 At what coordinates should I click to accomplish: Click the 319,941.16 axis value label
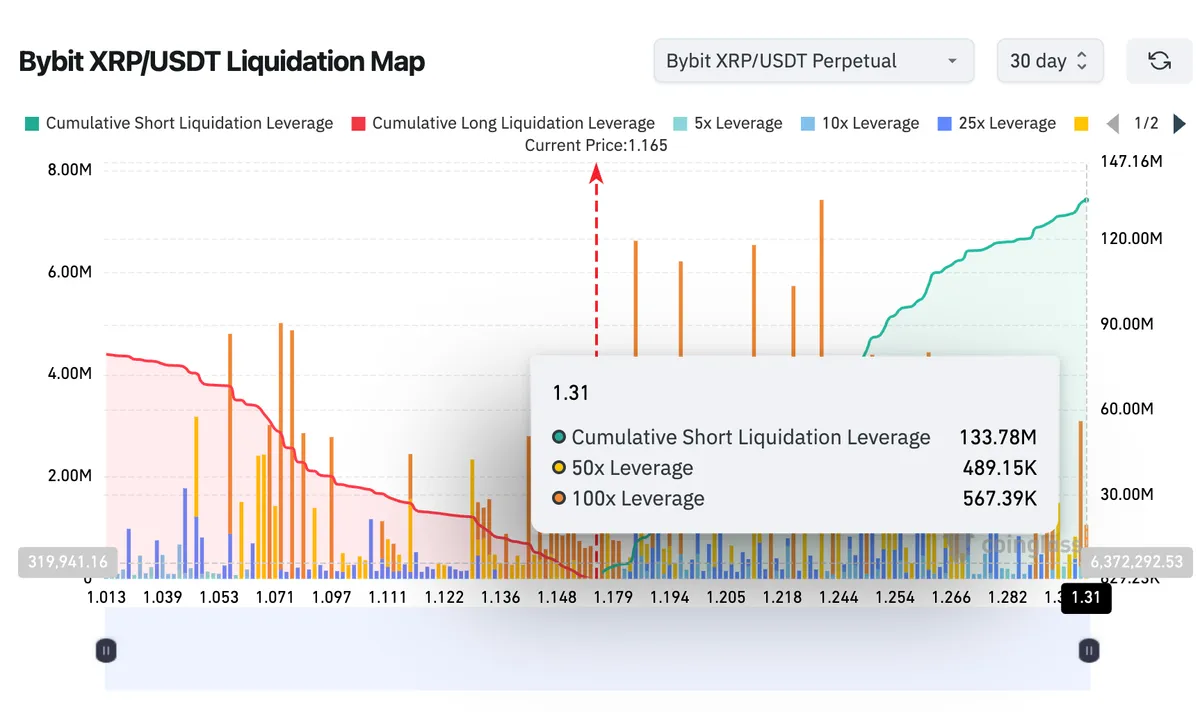[x=68, y=562]
